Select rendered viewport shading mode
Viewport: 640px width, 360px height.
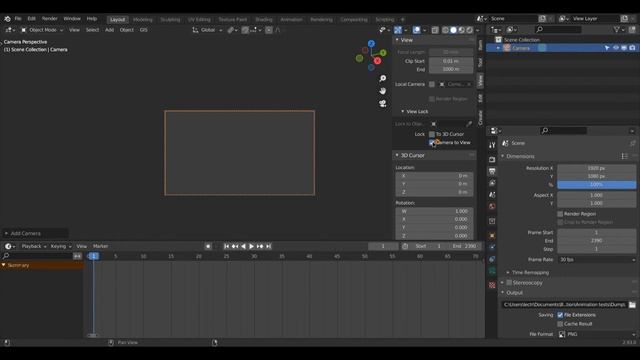(470, 30)
